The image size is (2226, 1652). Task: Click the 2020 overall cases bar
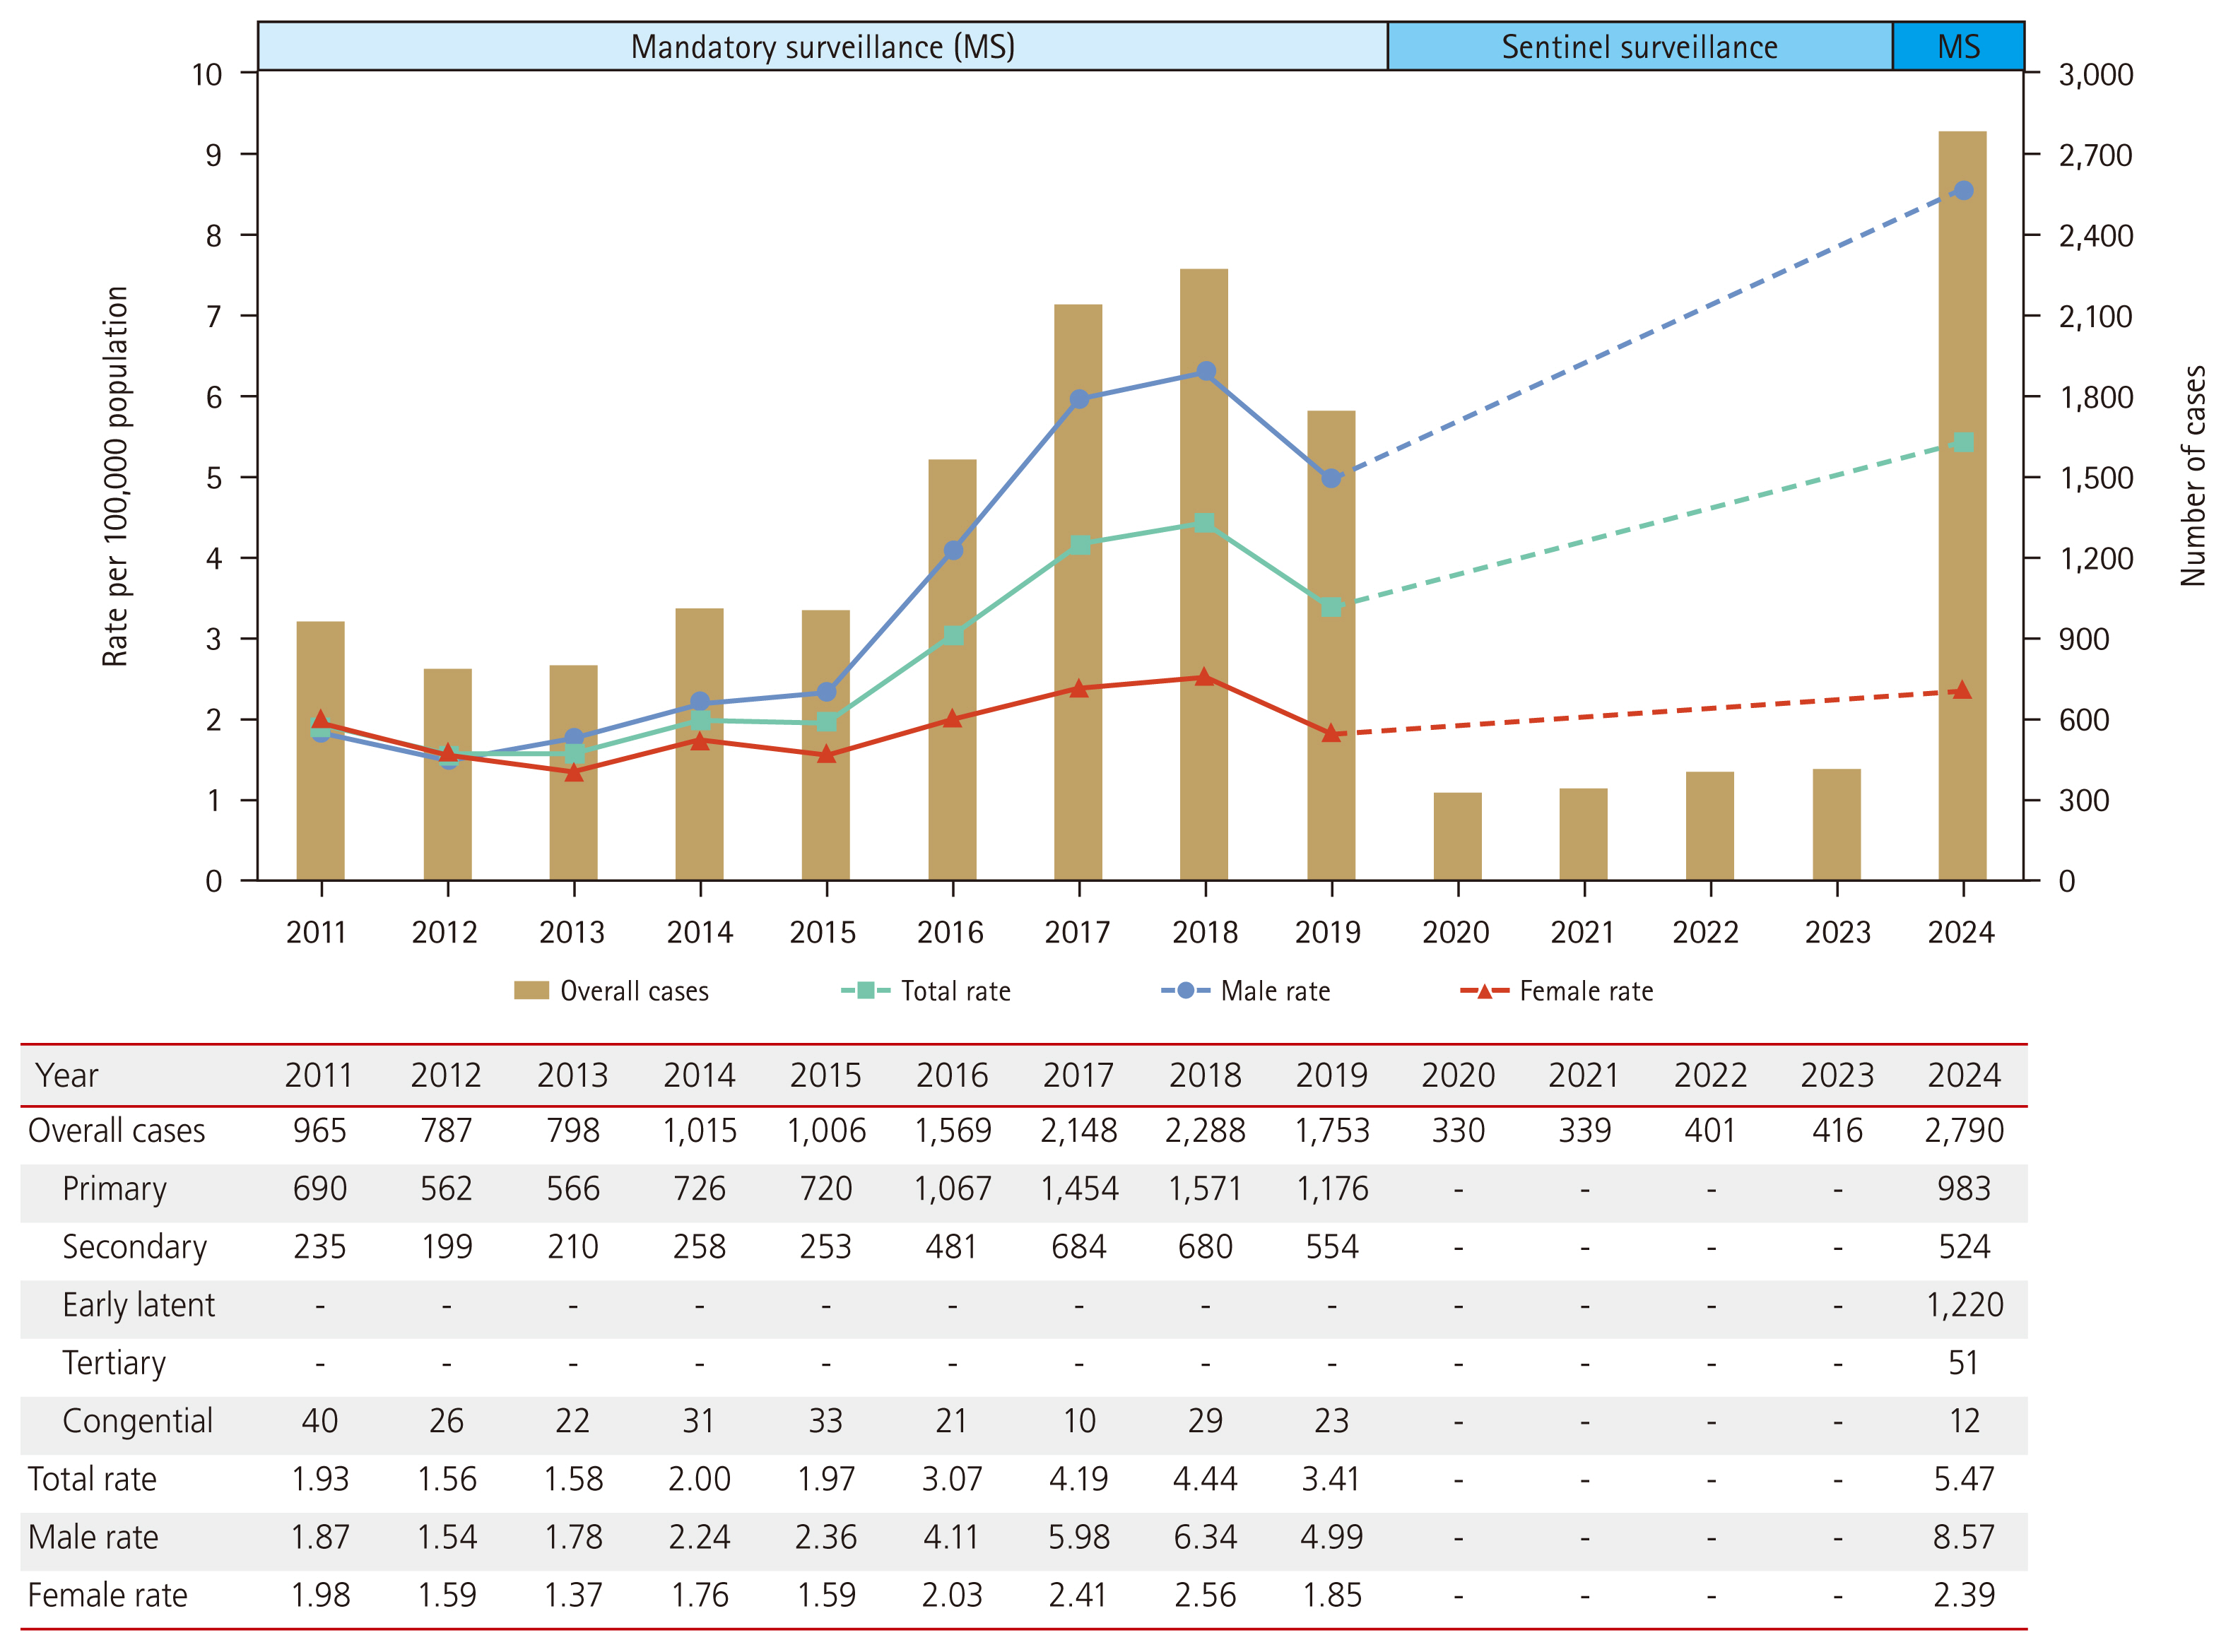point(1457,836)
